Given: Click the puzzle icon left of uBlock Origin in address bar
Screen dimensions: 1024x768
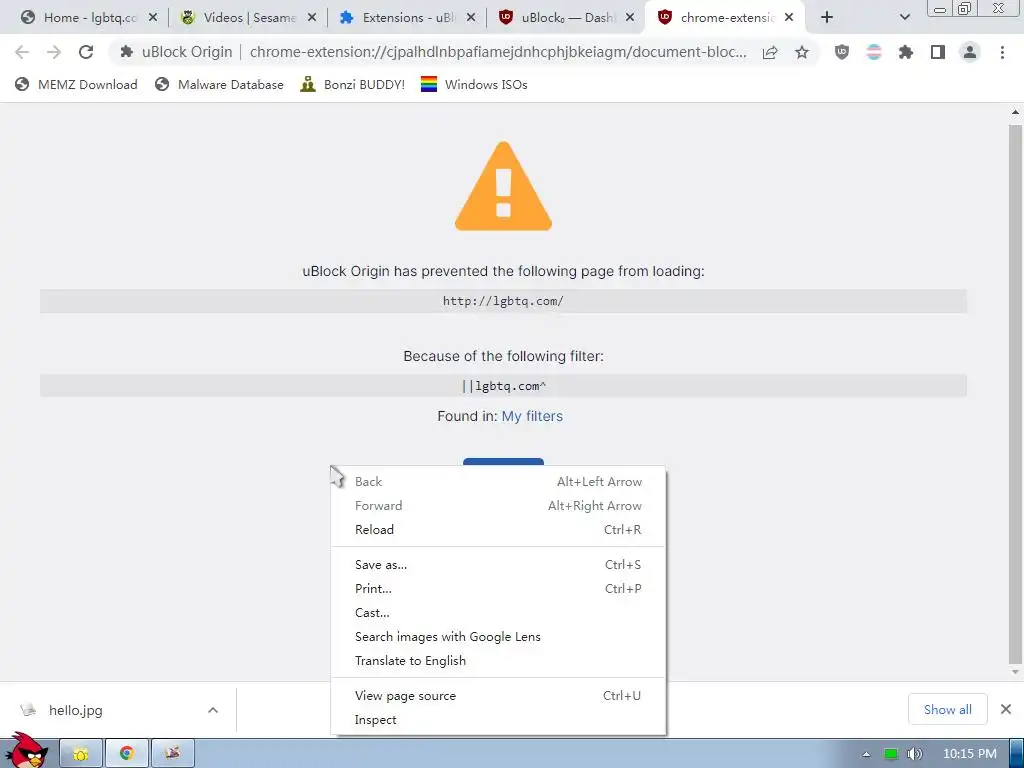Looking at the screenshot, I should 127,52.
